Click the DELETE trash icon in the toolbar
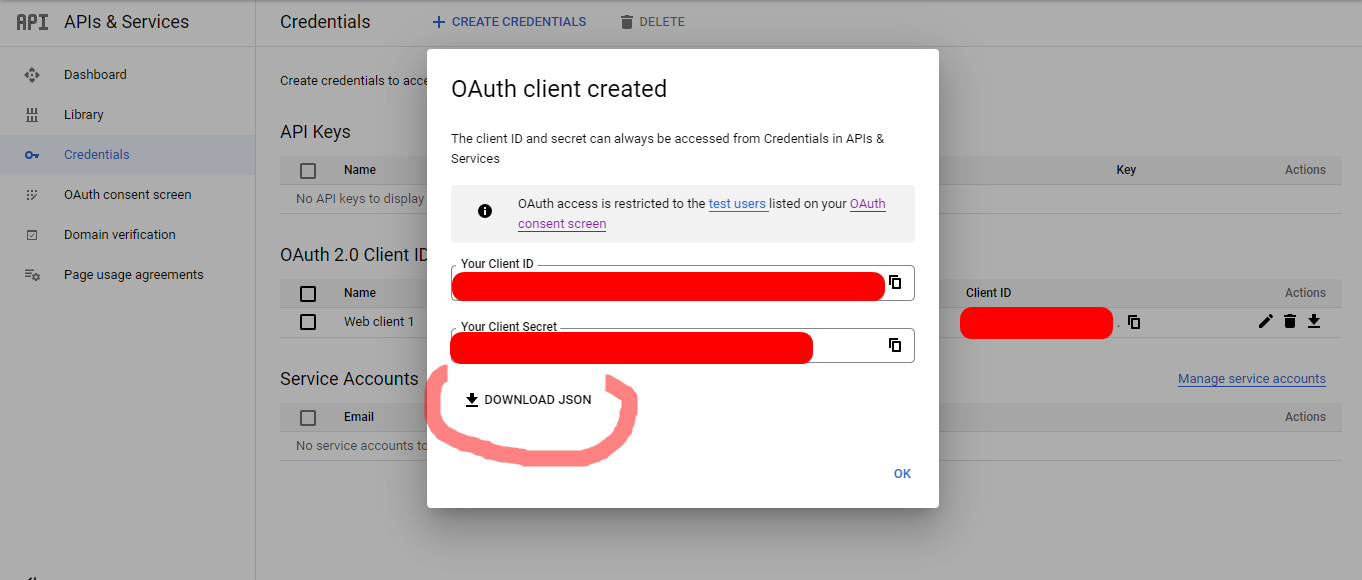 [625, 21]
